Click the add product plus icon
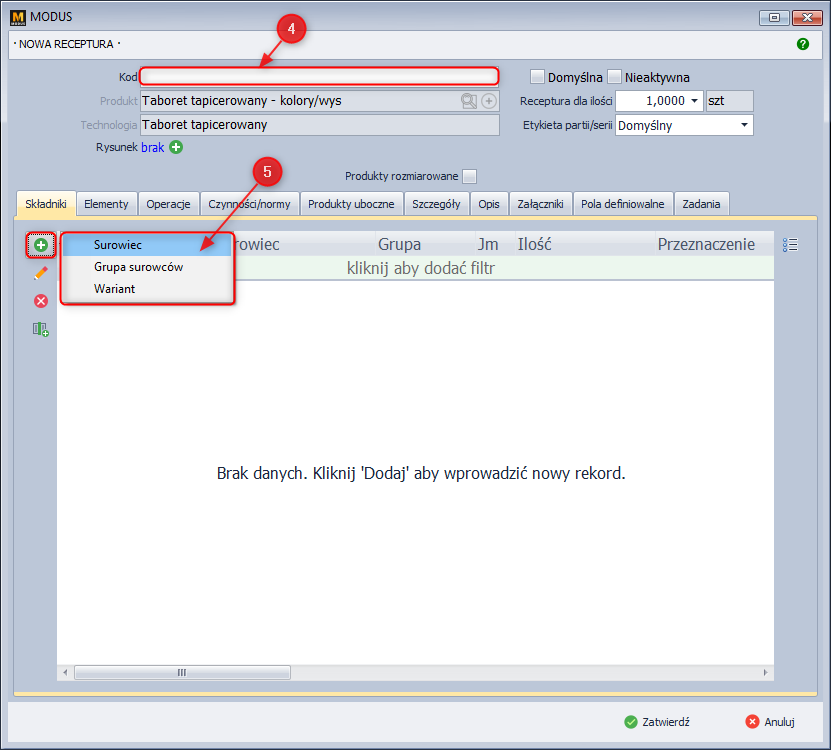Image resolution: width=831 pixels, height=750 pixels. 489,101
